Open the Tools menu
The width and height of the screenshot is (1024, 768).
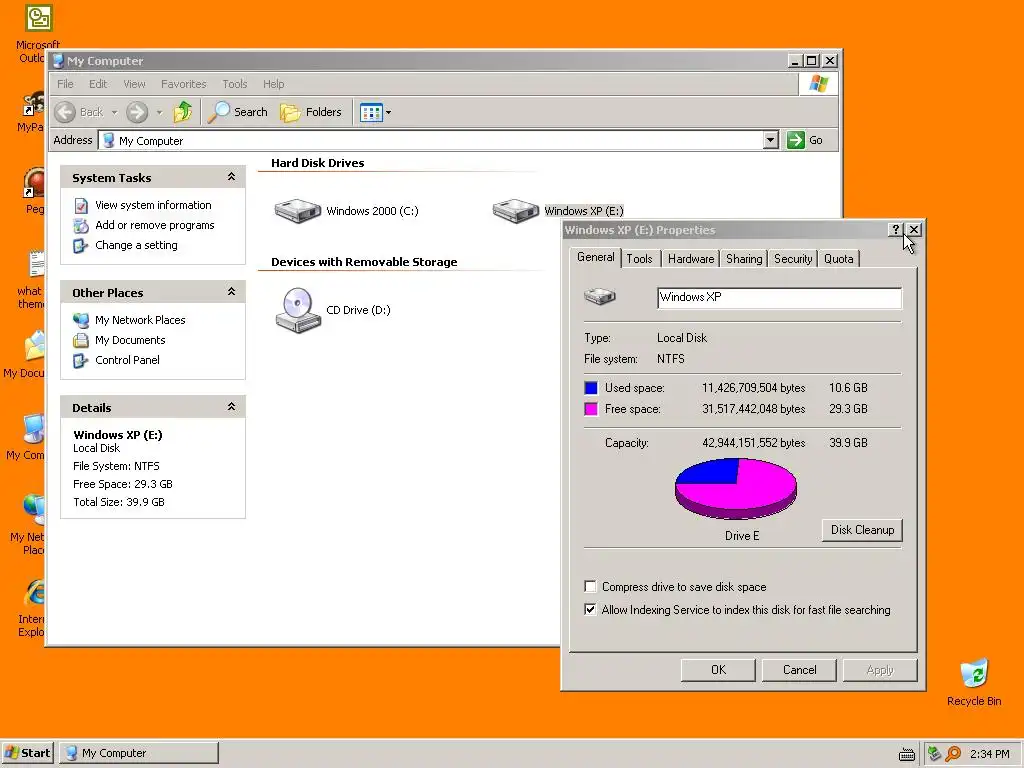234,84
